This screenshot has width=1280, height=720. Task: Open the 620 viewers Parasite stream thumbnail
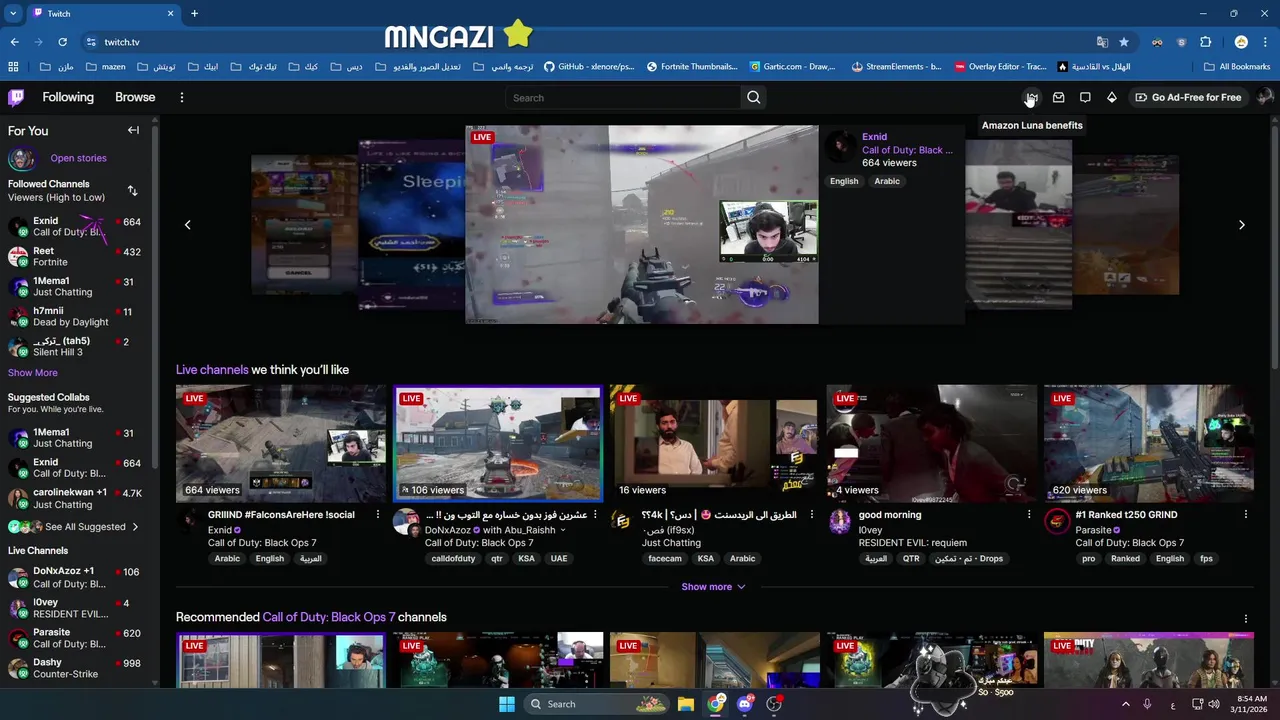pyautogui.click(x=1148, y=443)
